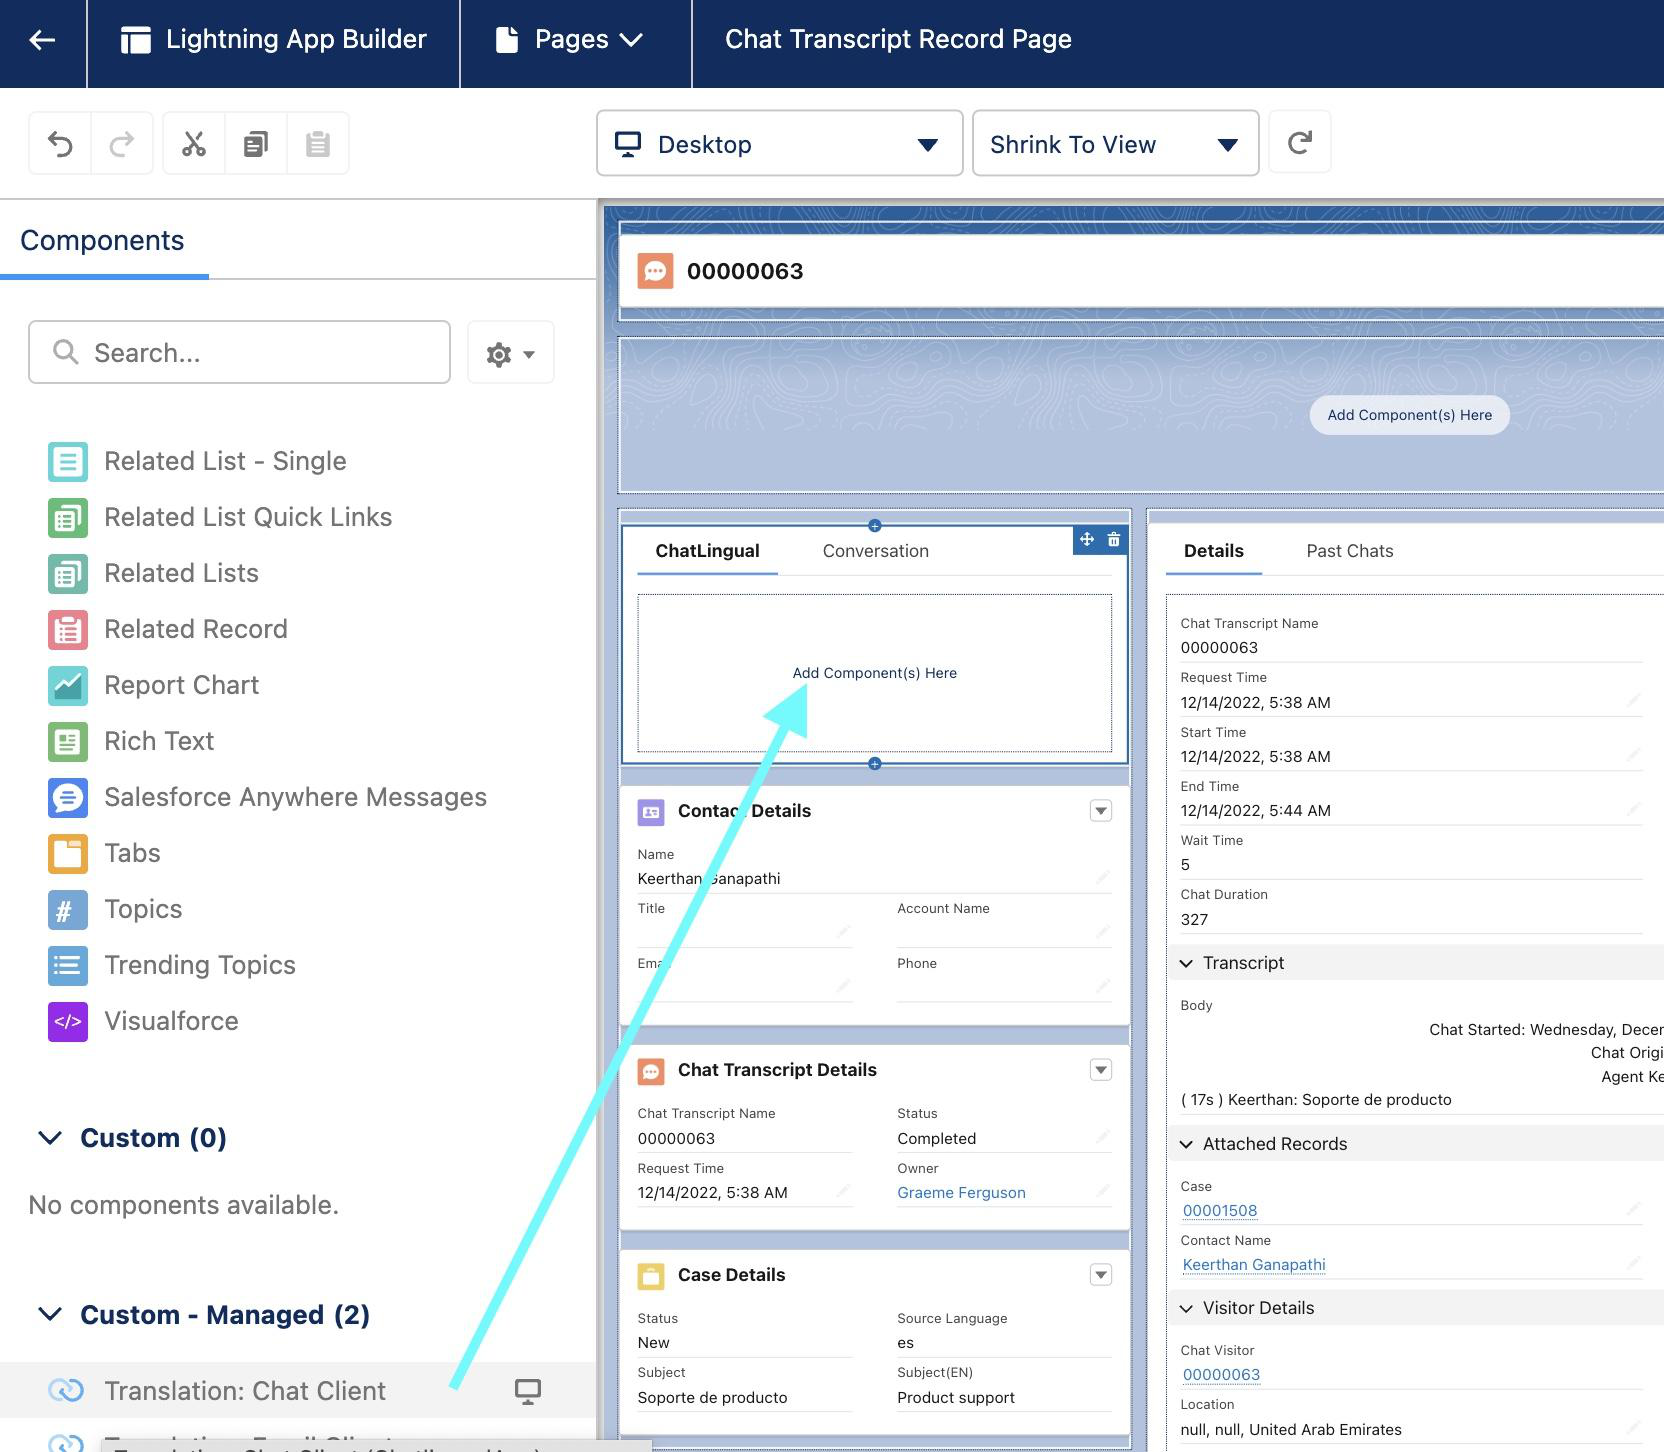Viewport: 1664px width, 1452px height.
Task: Switch to the Past Chats tab
Action: point(1350,551)
